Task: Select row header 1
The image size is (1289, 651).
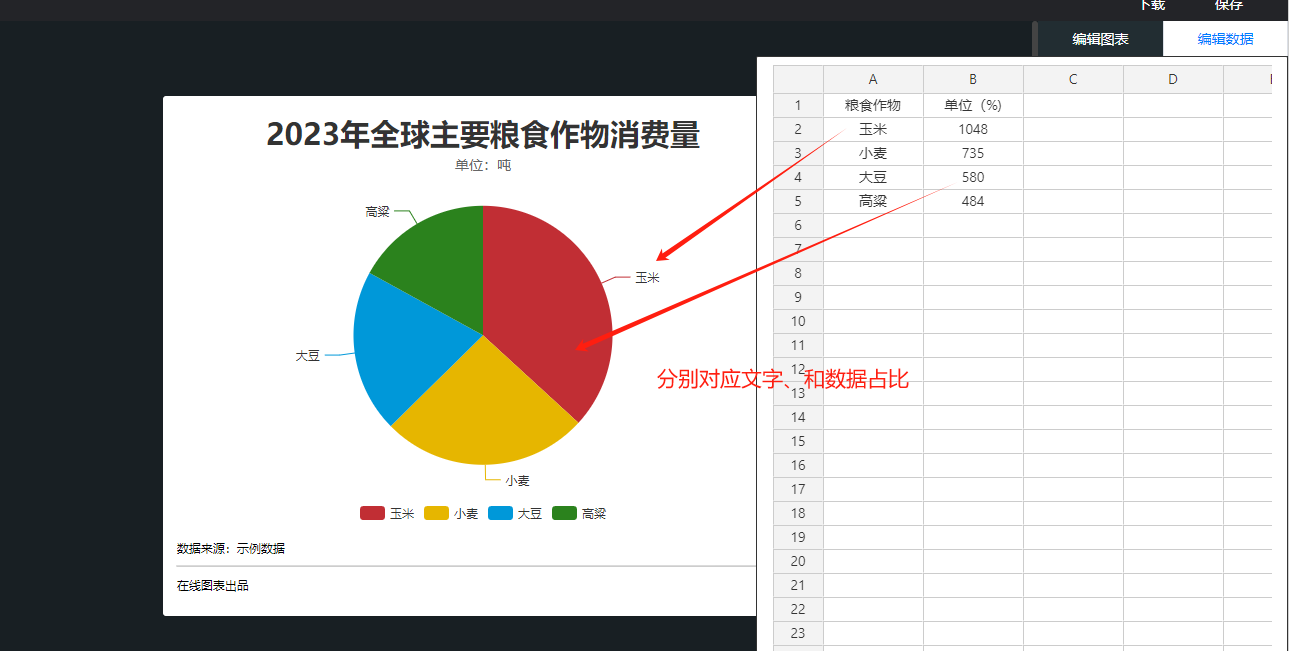Action: point(798,105)
